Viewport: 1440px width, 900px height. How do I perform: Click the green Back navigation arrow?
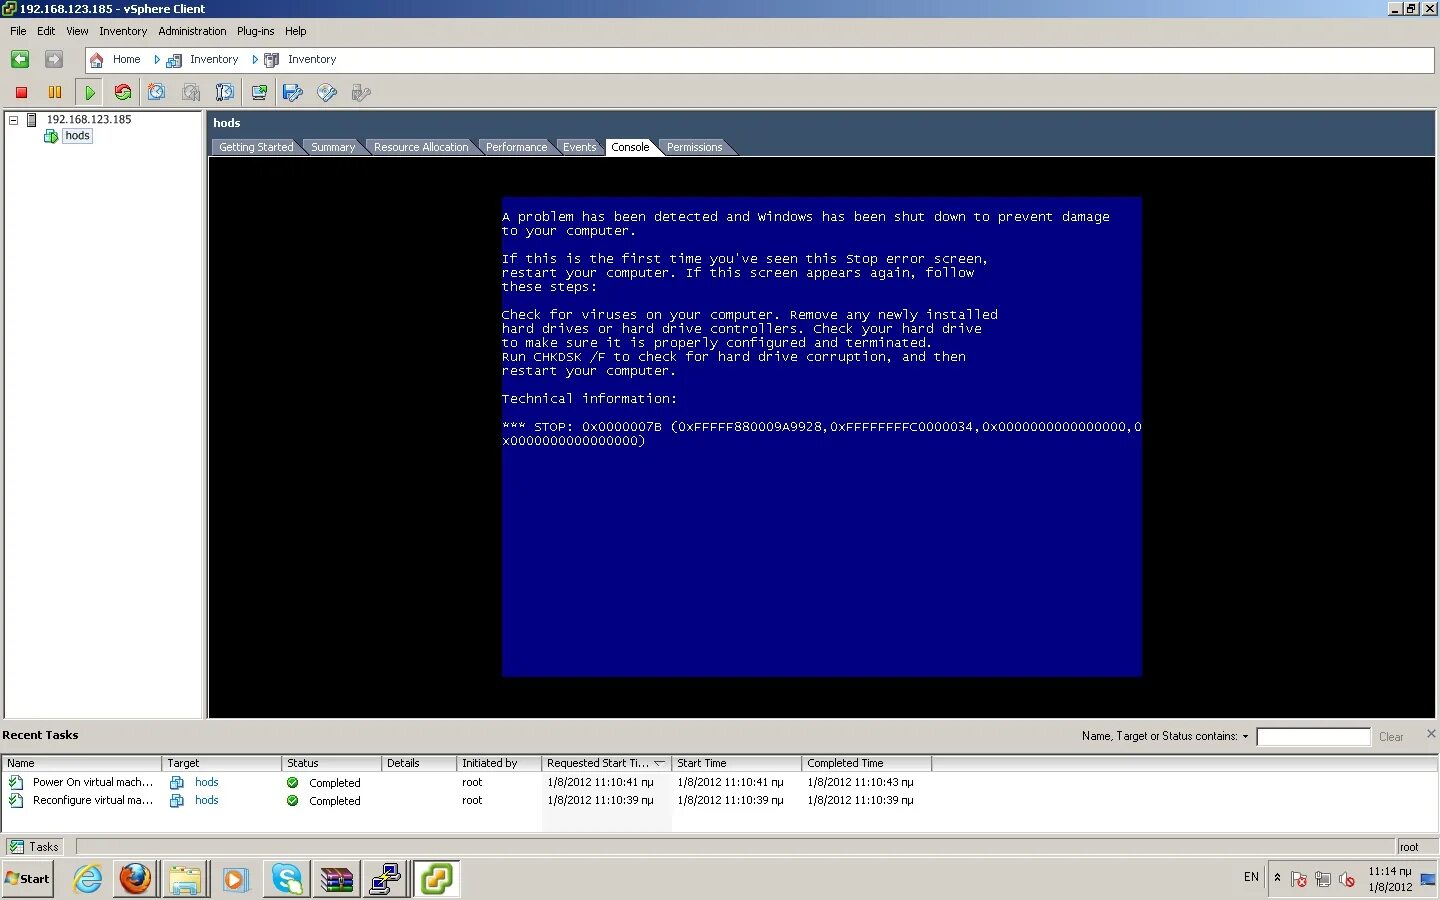click(20, 60)
